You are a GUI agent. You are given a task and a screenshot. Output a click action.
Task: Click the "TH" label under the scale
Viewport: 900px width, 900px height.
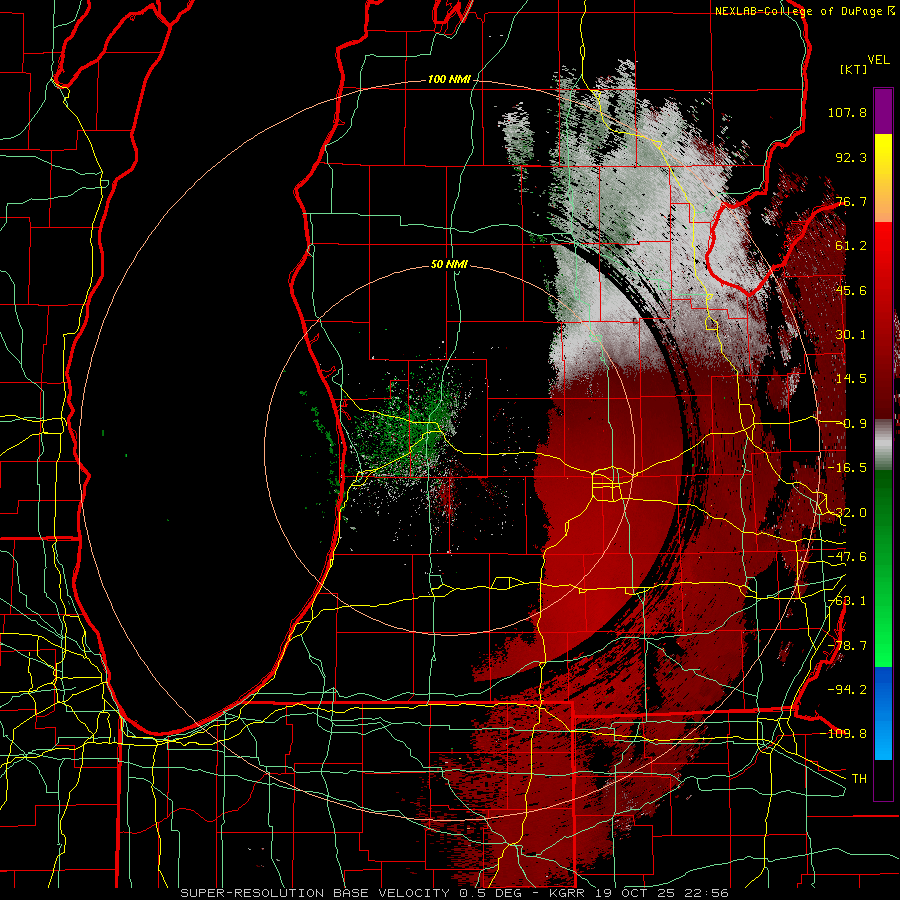click(859, 779)
